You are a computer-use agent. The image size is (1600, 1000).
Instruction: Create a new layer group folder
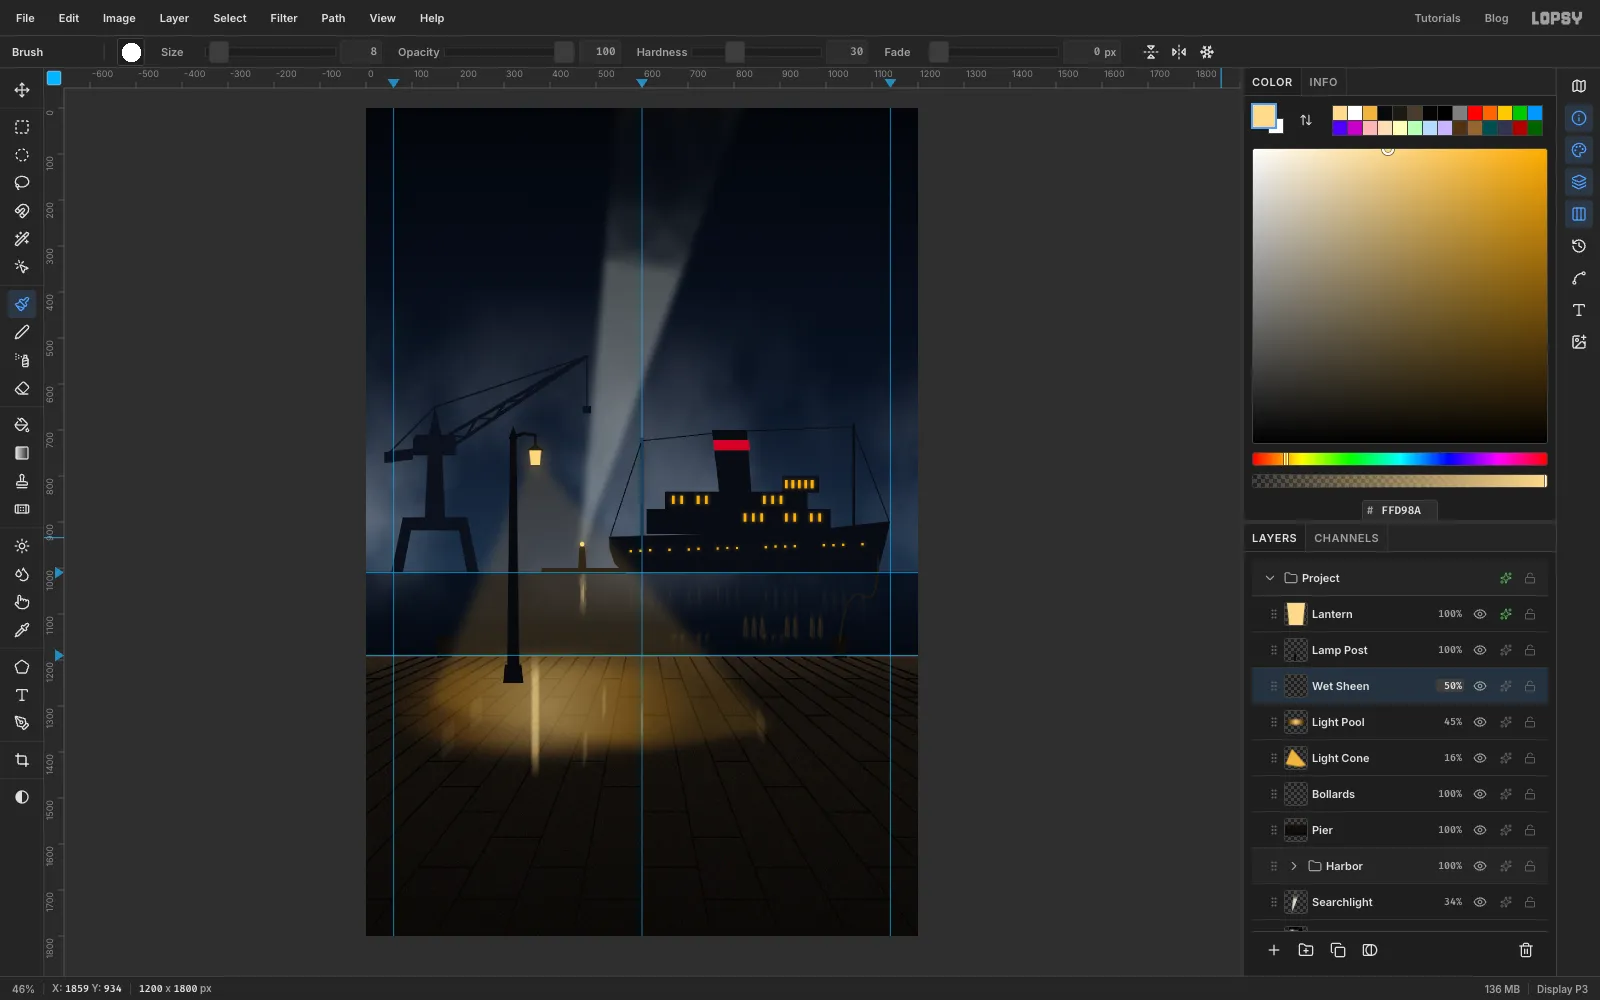(1306, 950)
